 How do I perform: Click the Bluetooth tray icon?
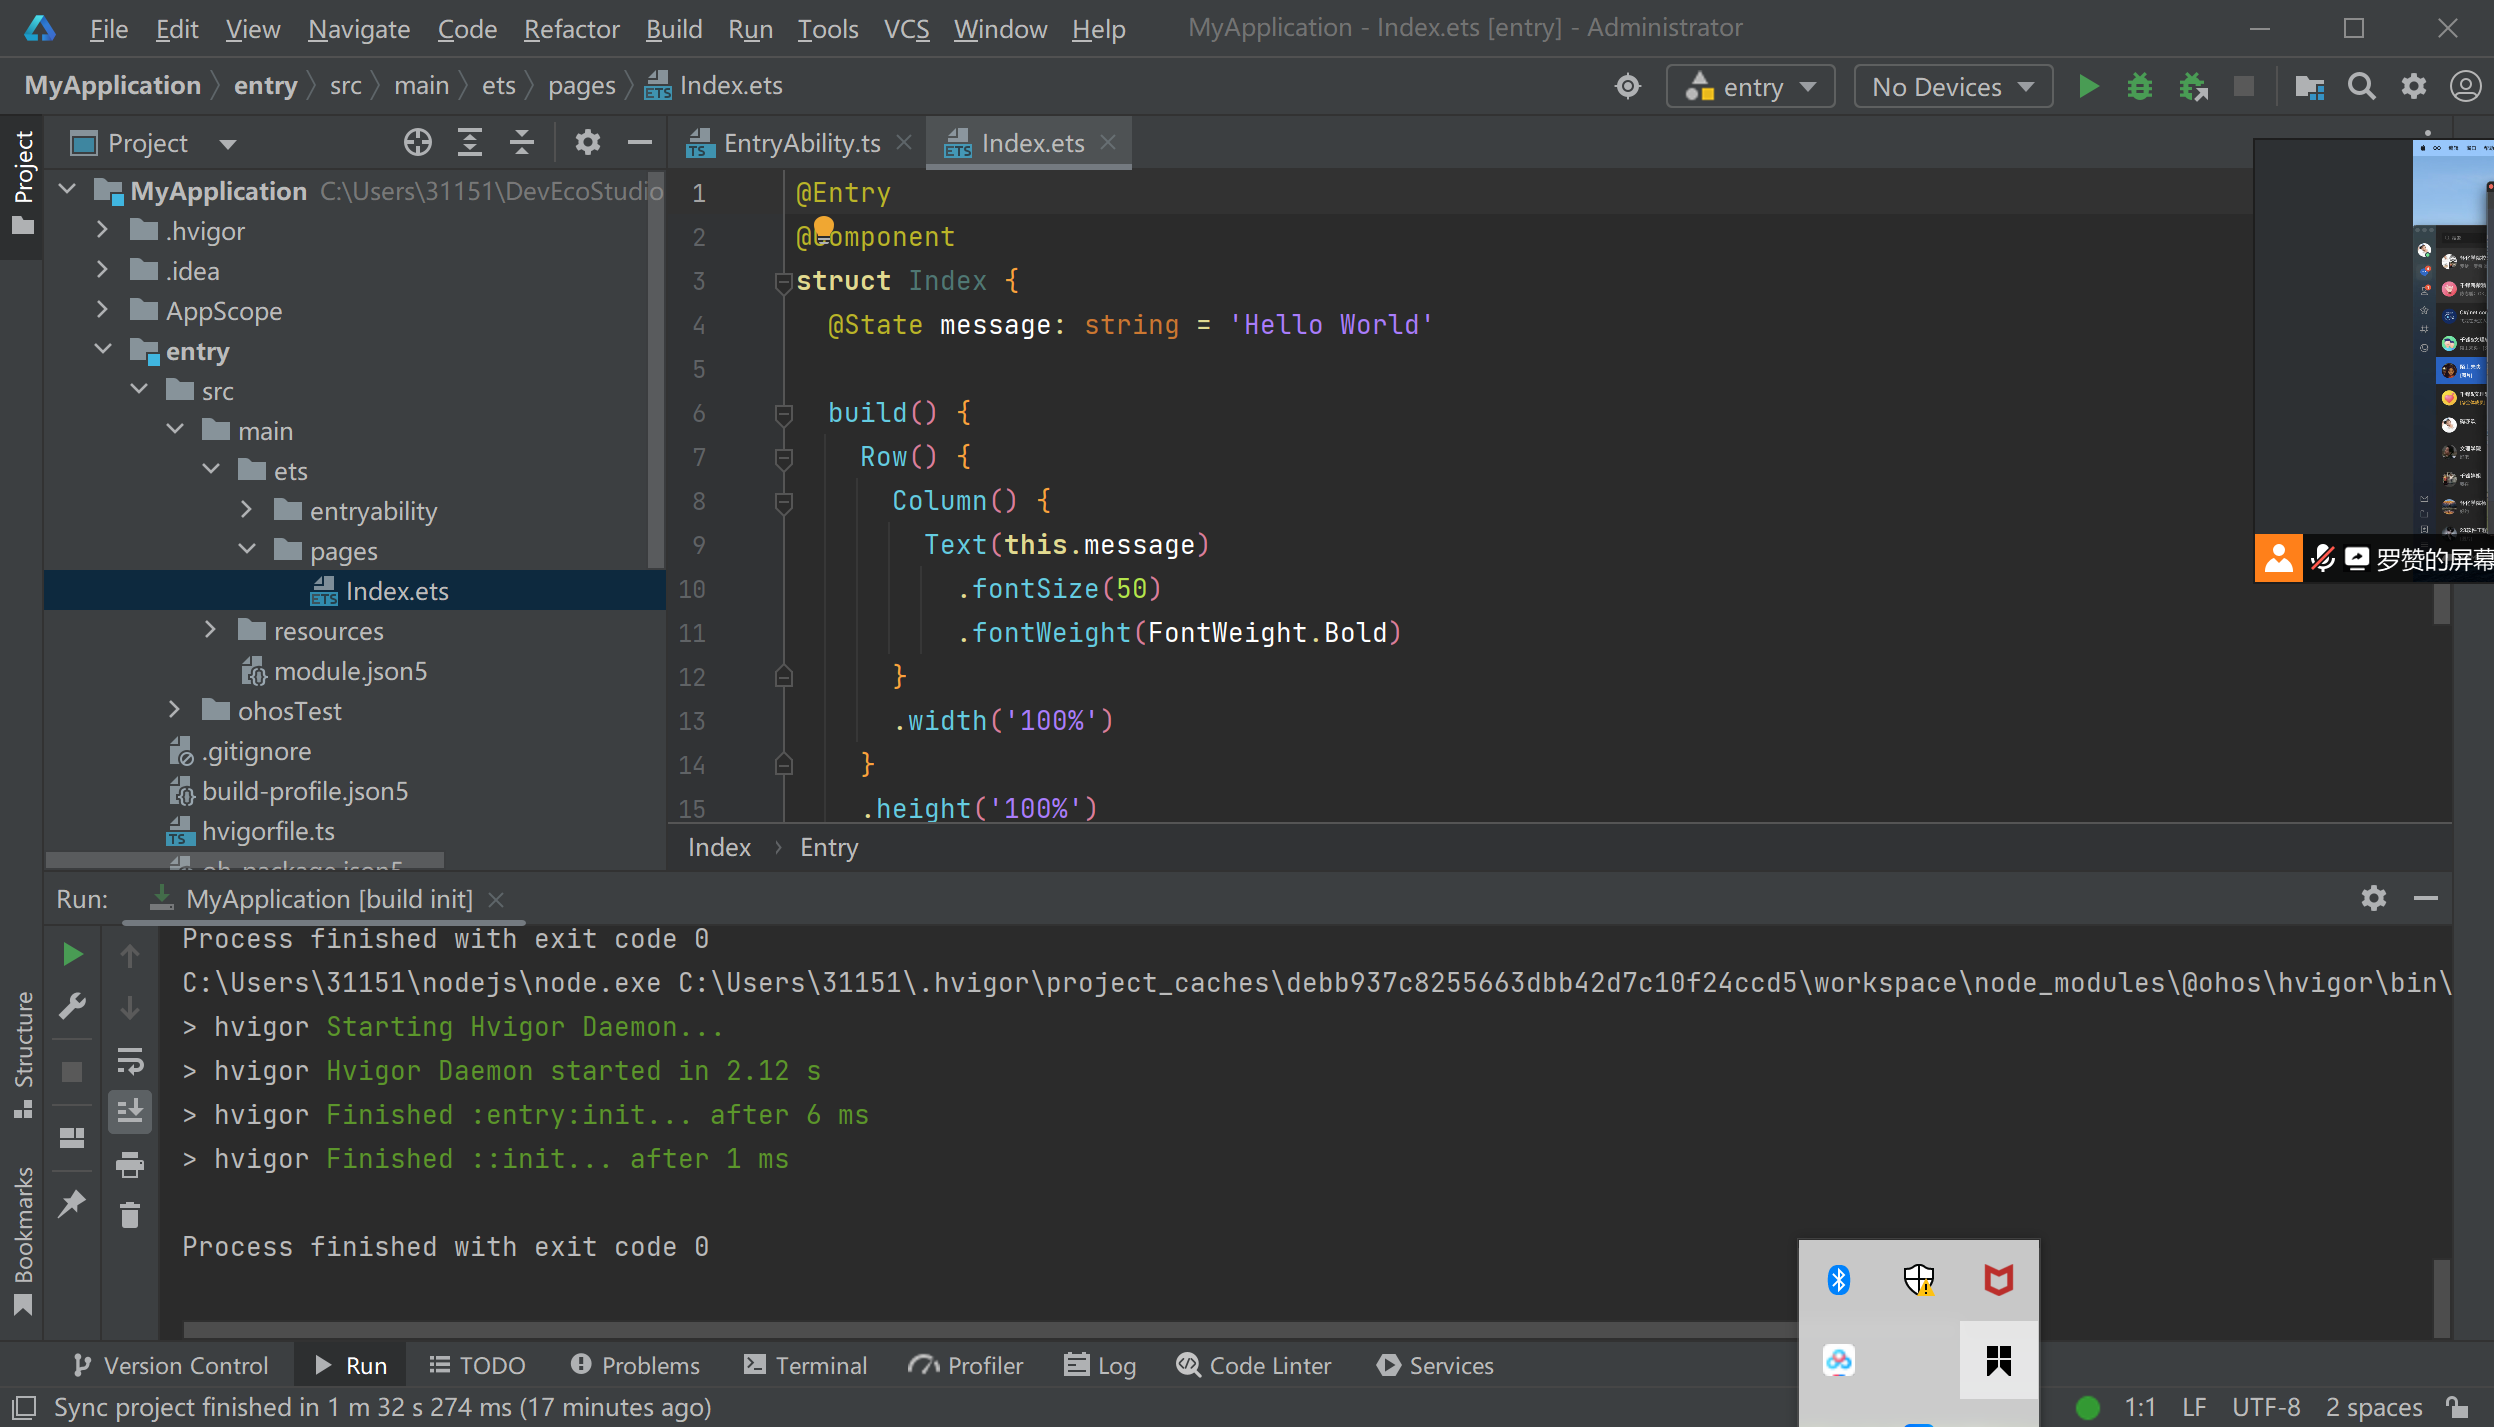click(x=1839, y=1280)
